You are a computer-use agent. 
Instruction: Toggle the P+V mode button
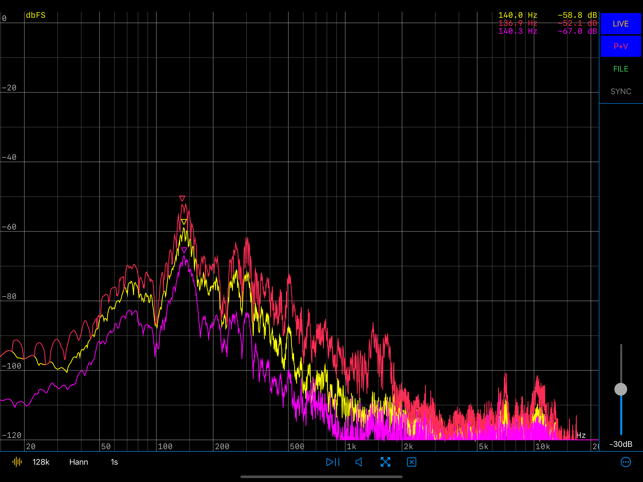[620, 46]
